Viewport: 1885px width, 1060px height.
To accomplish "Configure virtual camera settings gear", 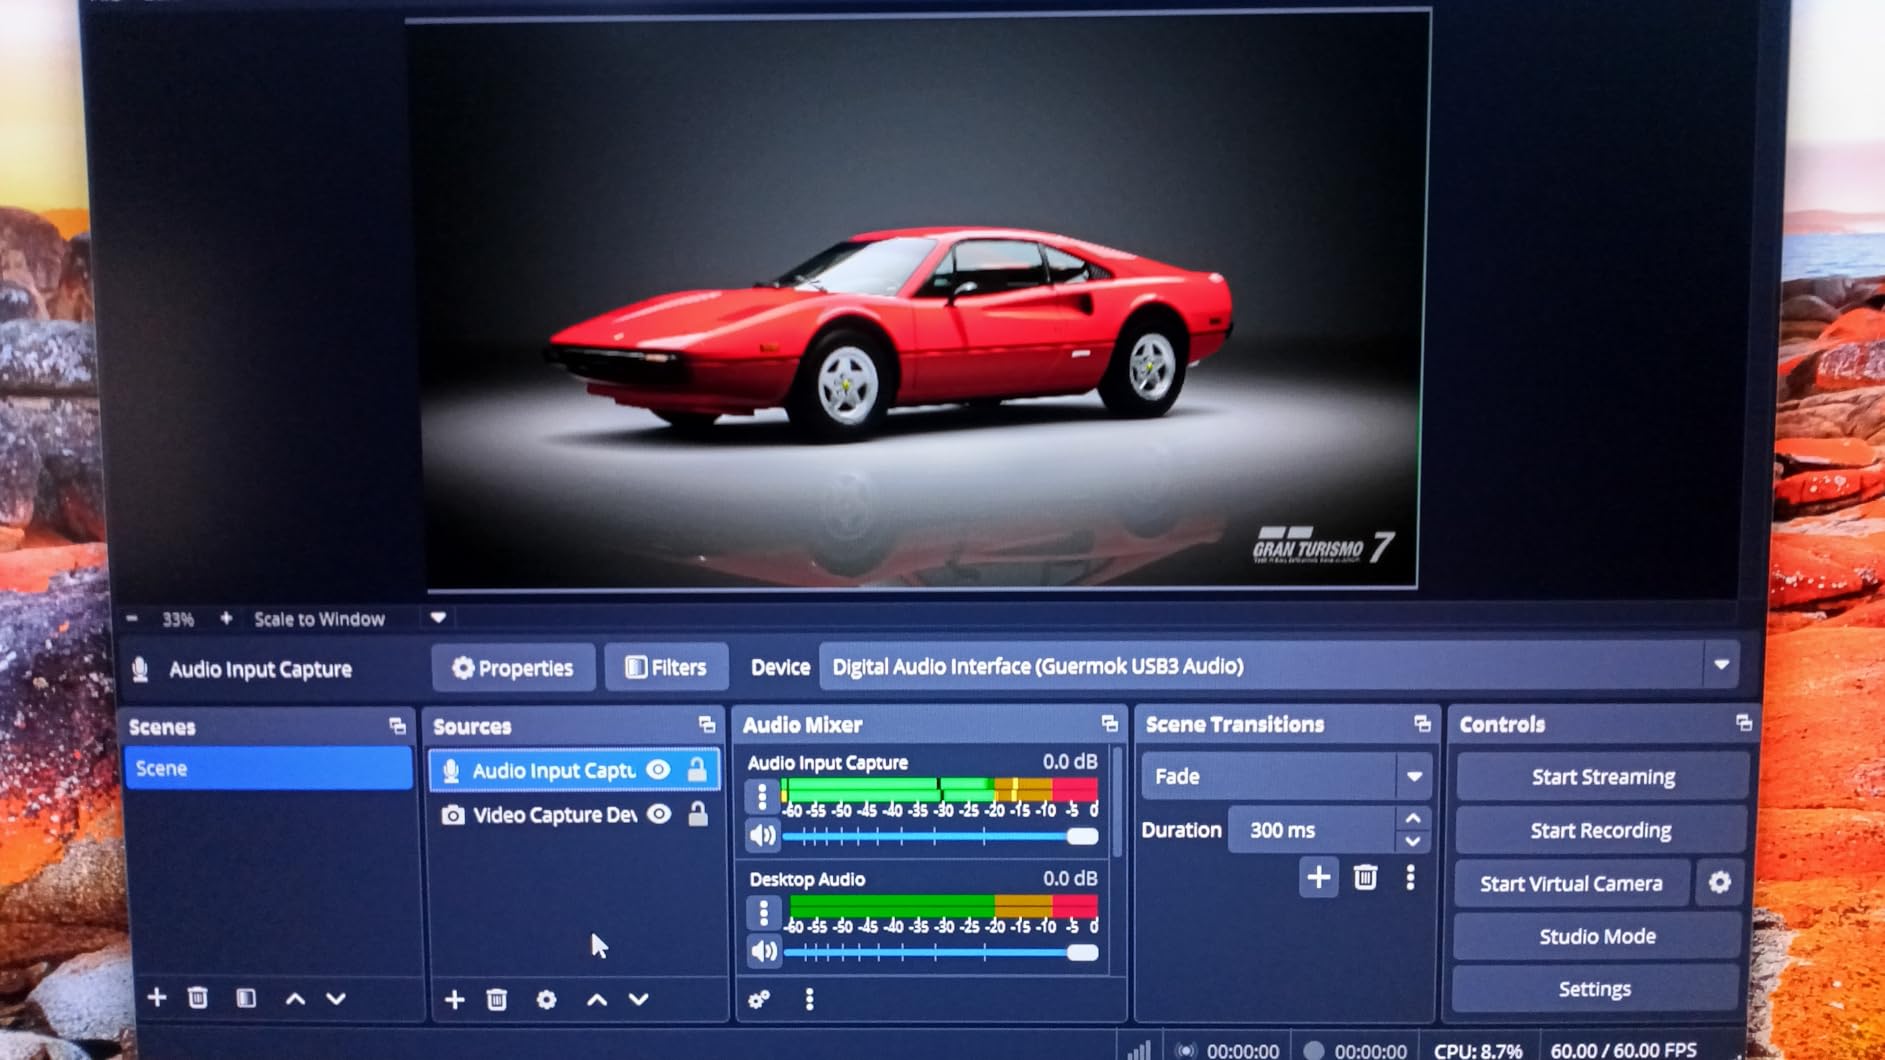I will click(1719, 882).
